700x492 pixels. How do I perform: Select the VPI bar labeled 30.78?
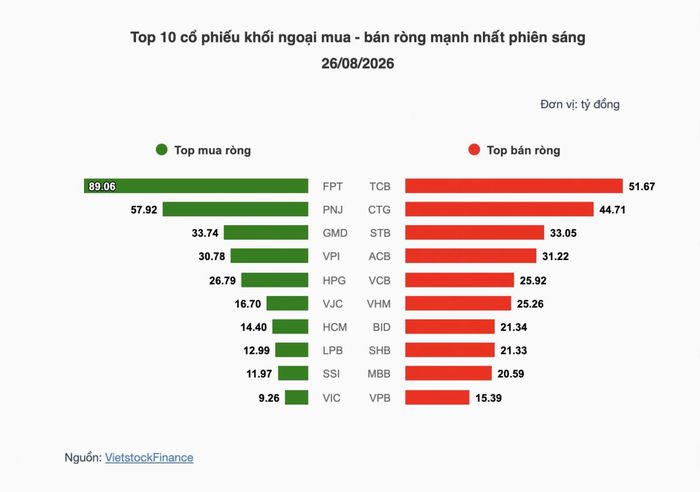[x=269, y=256]
